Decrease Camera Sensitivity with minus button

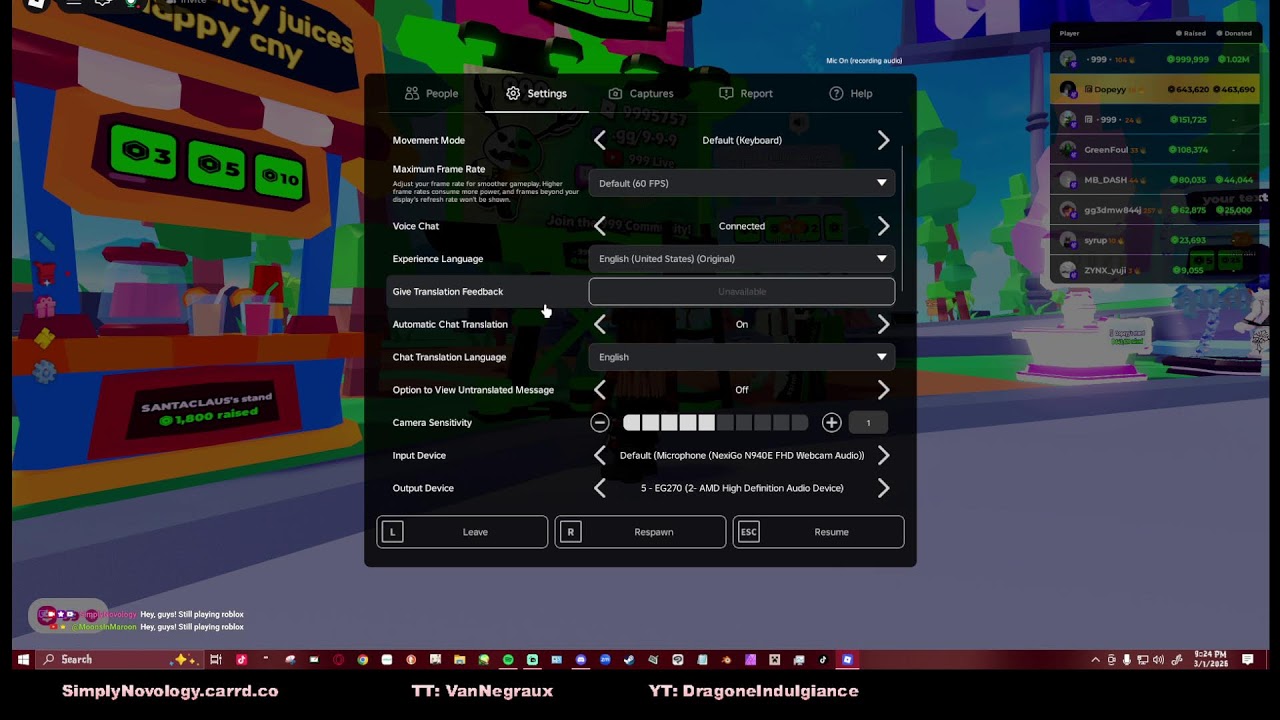[x=600, y=423]
